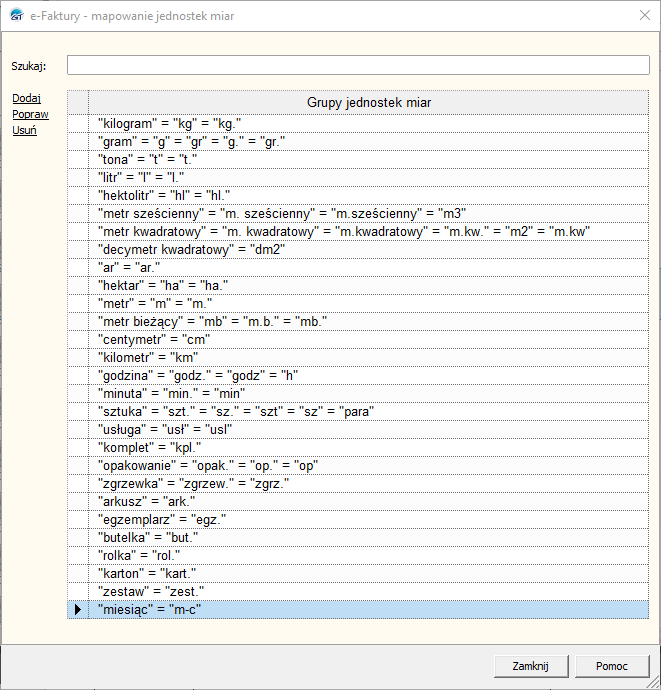Viewport: 661px width, 690px height.
Task: Click the row indicator arrow beside "miesiąc"
Action: (78, 609)
